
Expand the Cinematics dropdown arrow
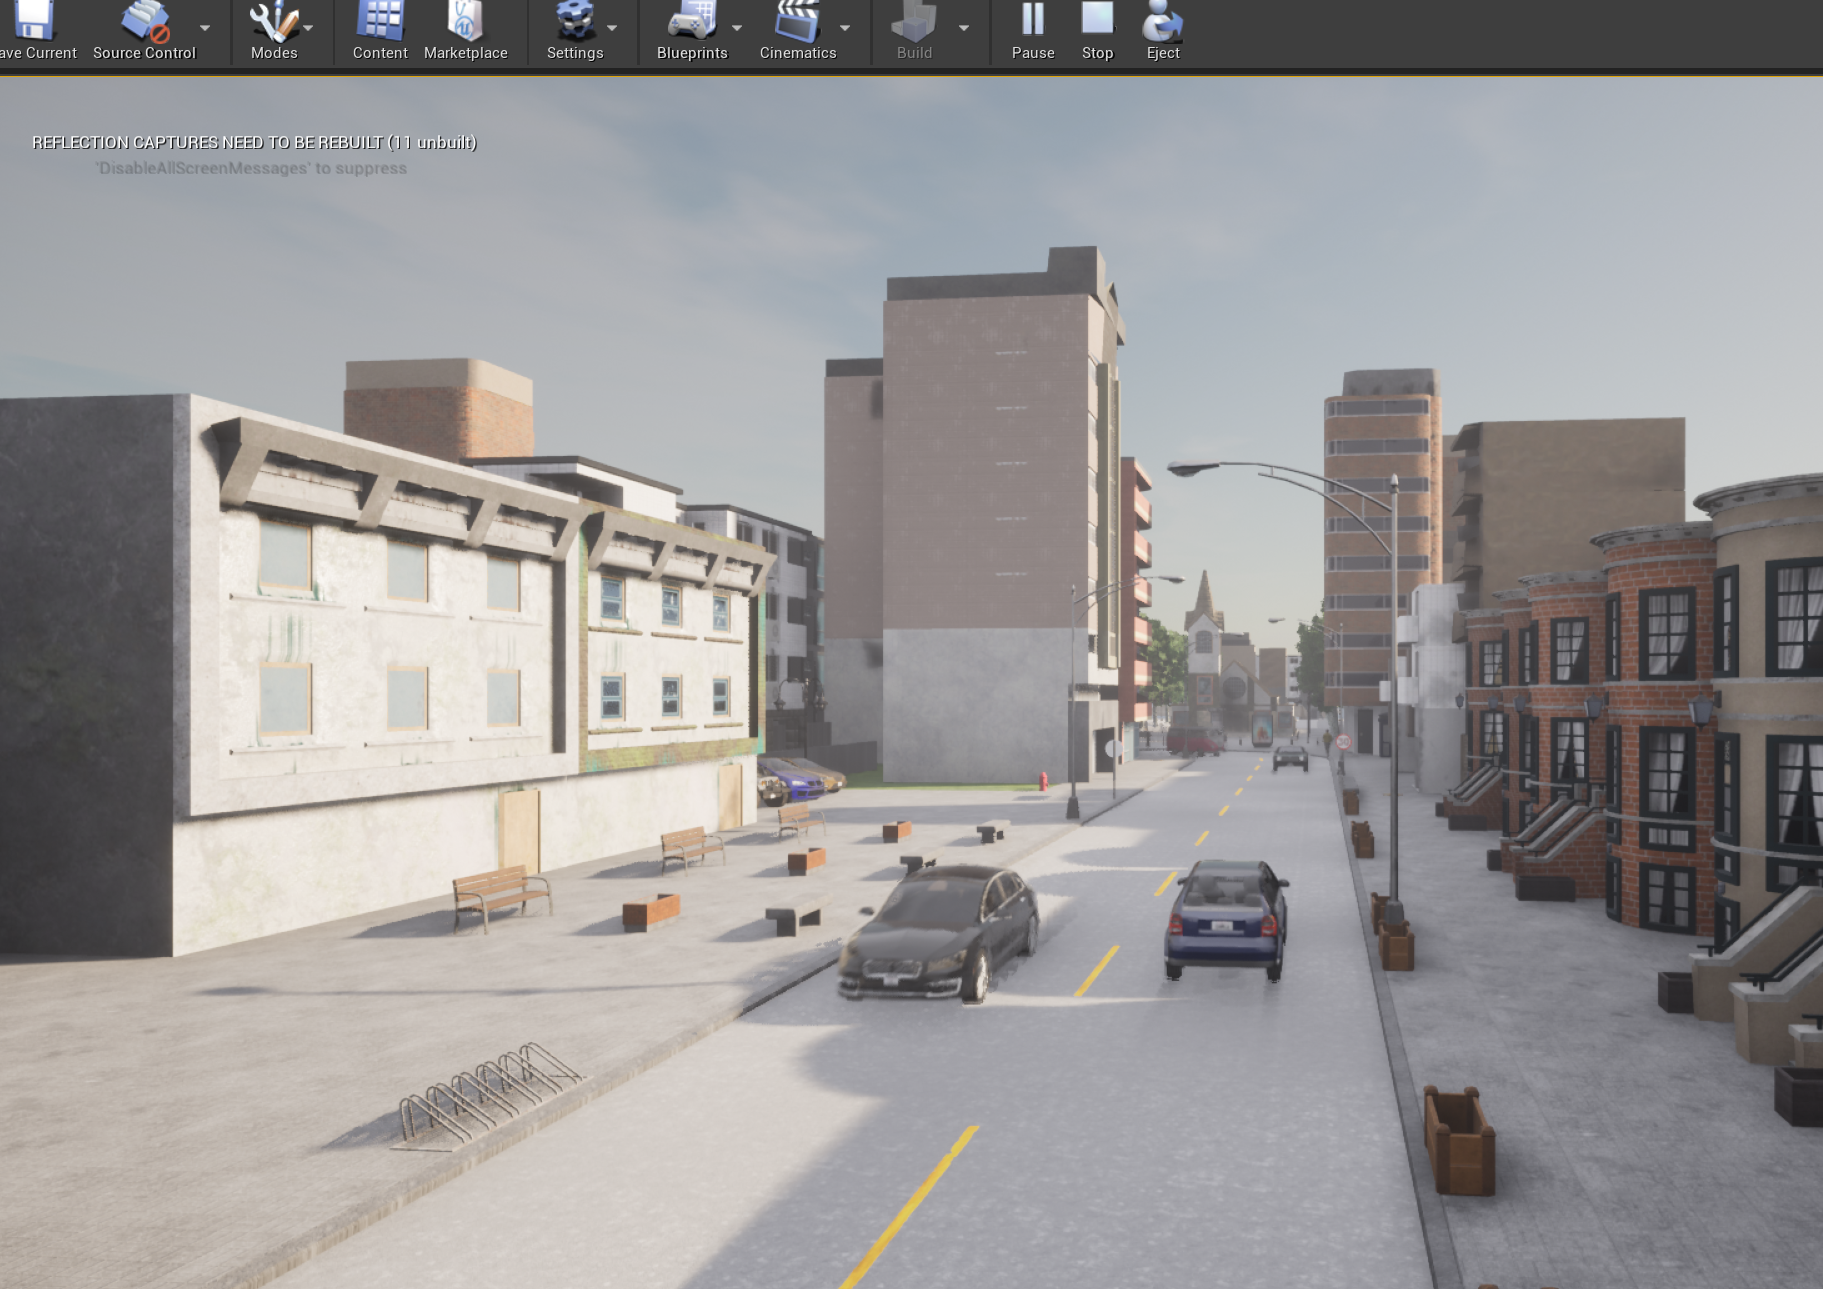tap(845, 28)
